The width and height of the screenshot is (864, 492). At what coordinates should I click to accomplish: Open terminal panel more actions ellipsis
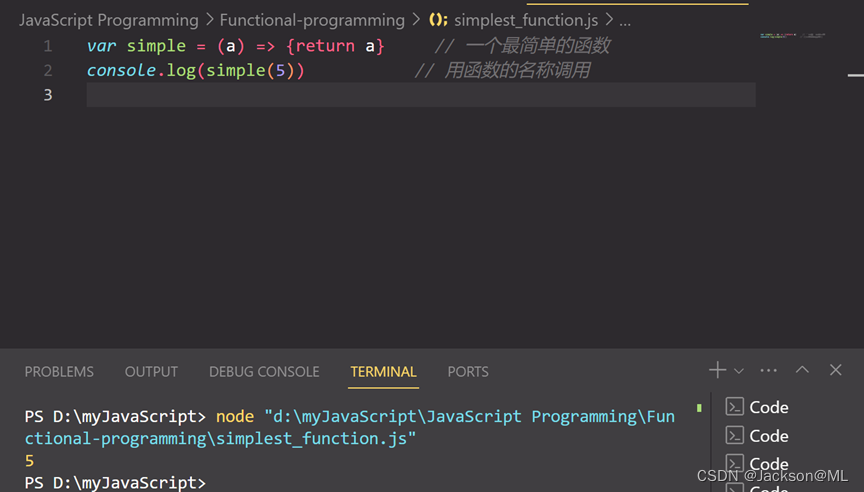768,370
